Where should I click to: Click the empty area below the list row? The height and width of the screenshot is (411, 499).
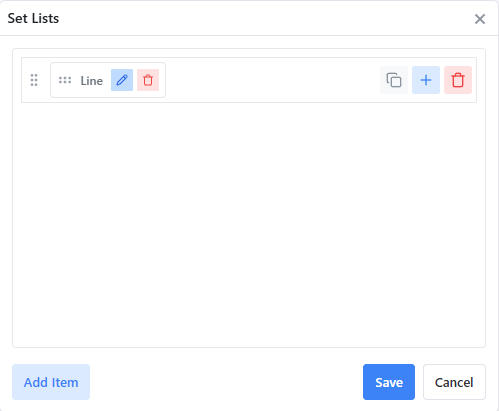click(249, 223)
